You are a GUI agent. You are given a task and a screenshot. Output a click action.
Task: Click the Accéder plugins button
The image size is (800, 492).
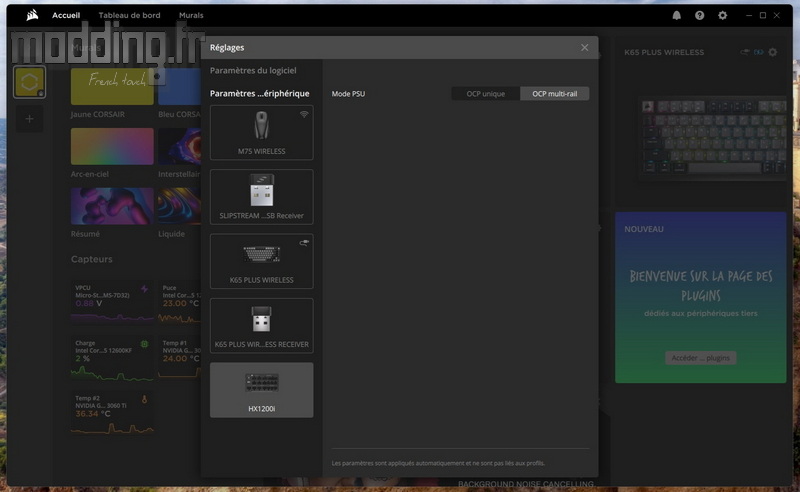pos(701,358)
